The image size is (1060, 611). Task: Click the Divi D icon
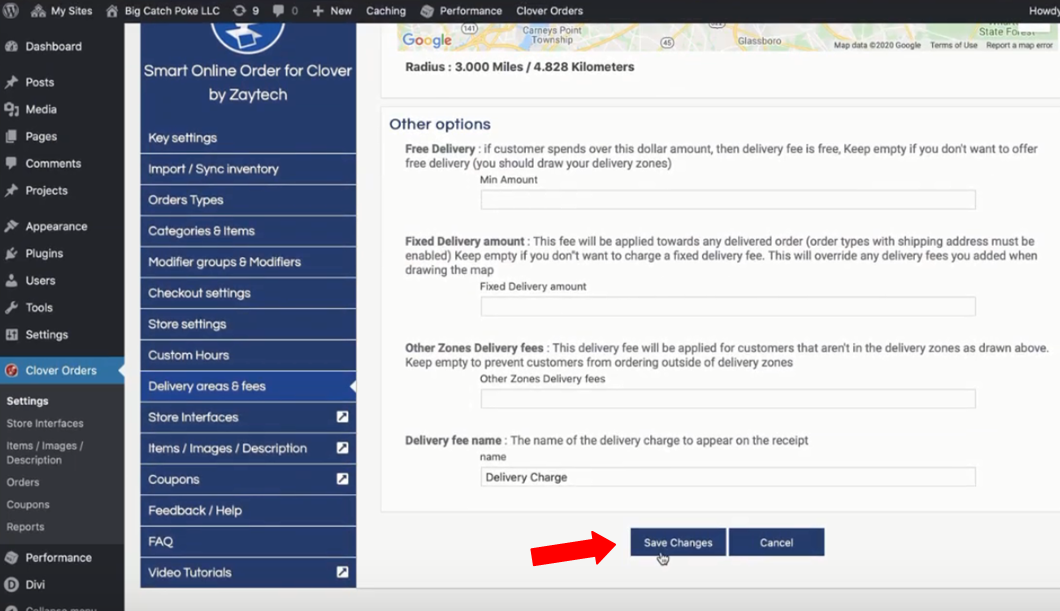pyautogui.click(x=11, y=585)
